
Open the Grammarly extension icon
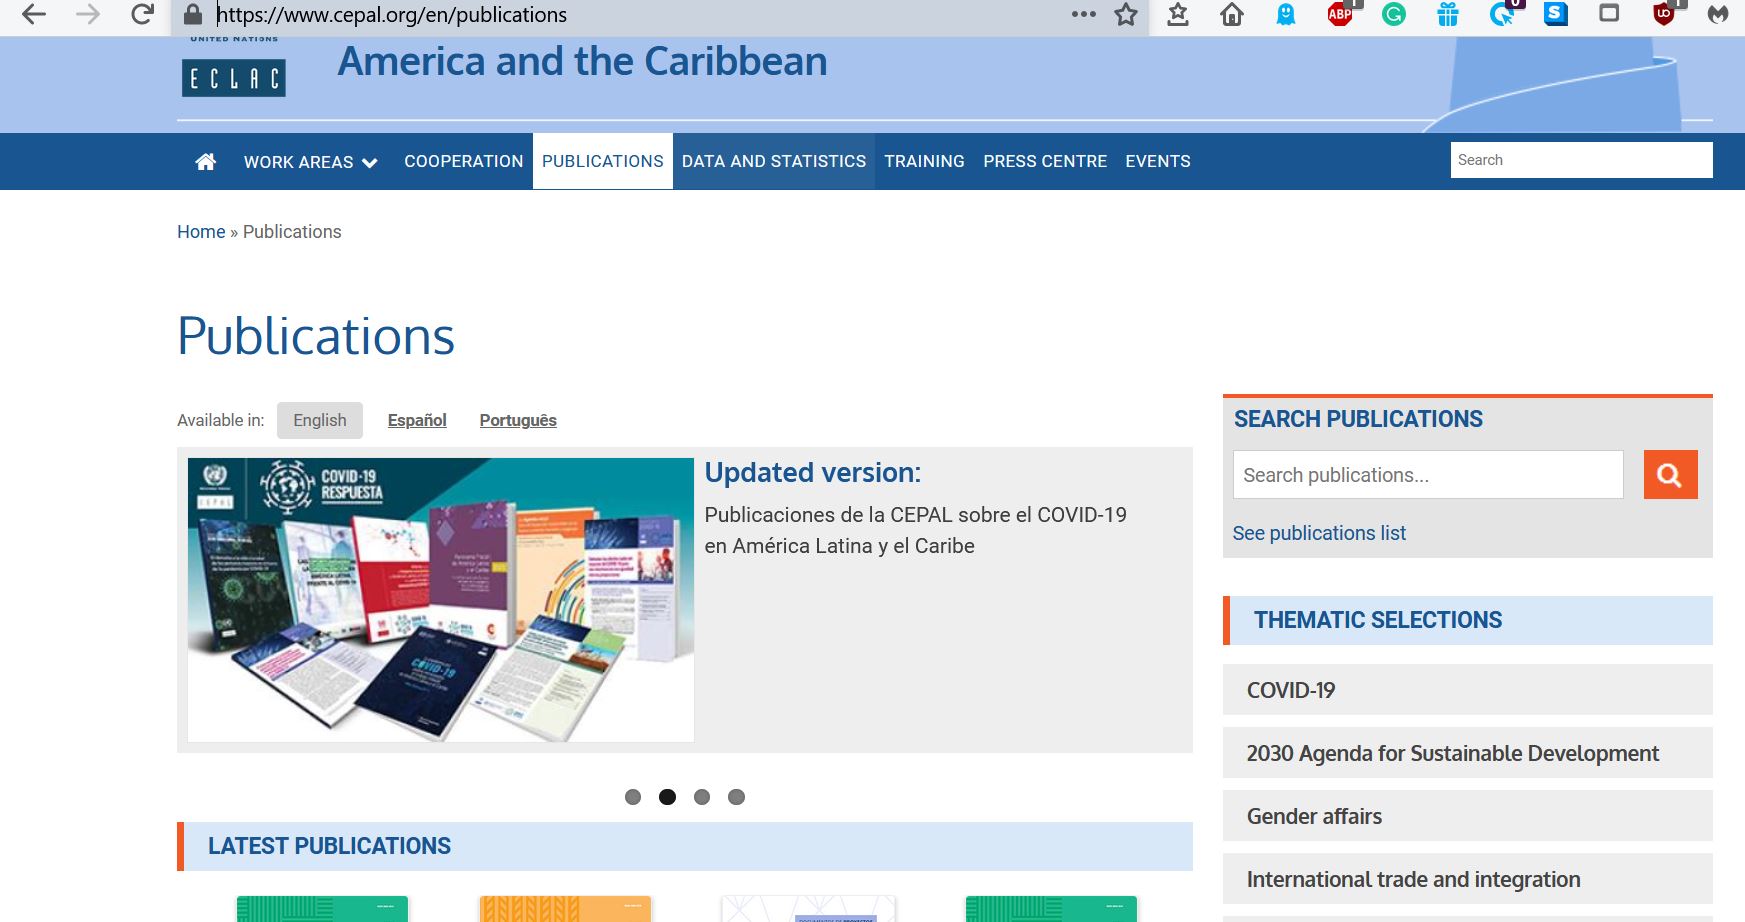(1393, 15)
